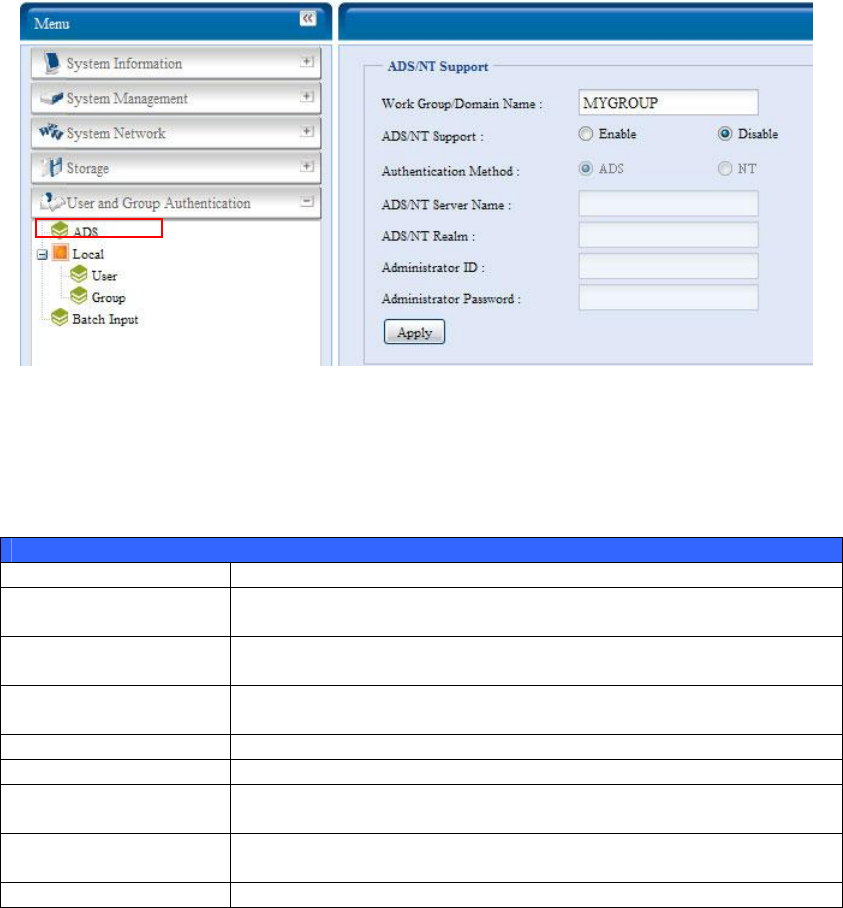Image resolution: width=843 pixels, height=908 pixels.
Task: Click the Batch Input green stack icon
Action: click(60, 317)
